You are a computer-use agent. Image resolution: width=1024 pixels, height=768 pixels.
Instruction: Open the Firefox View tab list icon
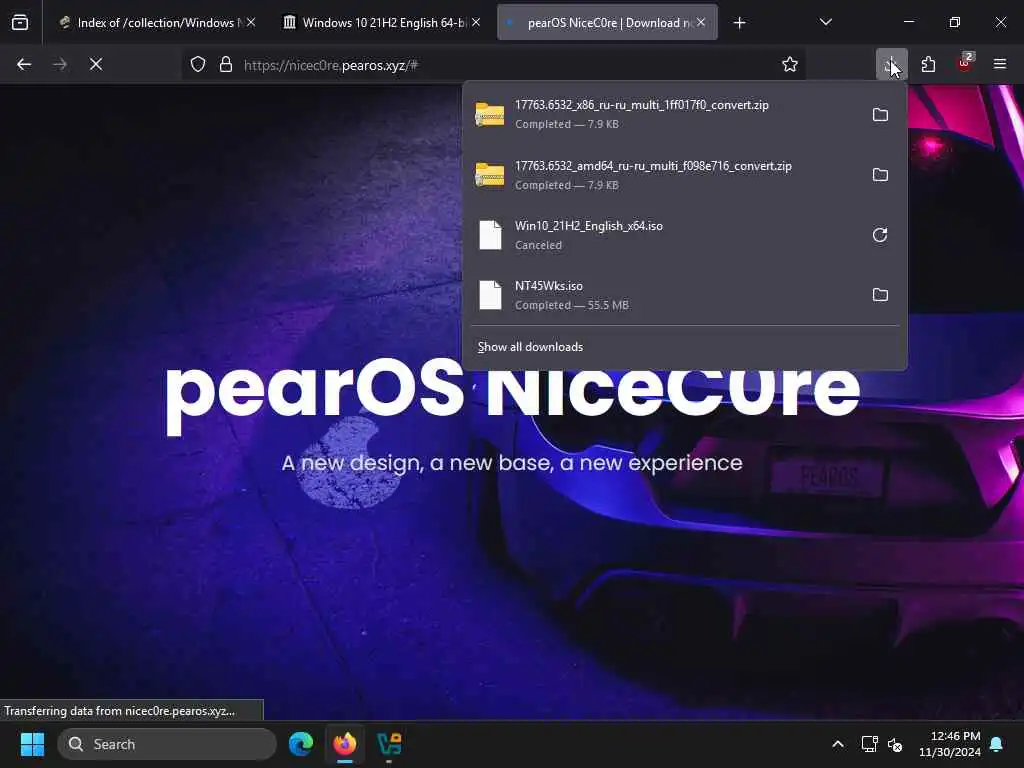pos(20,23)
